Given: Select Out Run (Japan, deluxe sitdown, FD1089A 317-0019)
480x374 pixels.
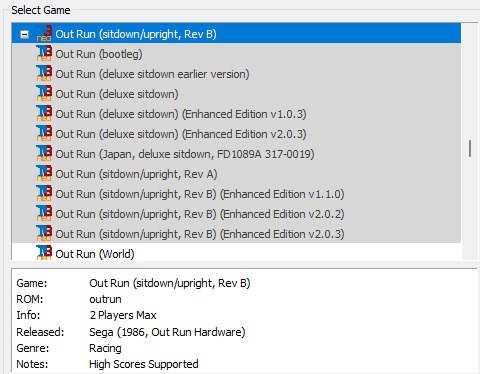Looking at the screenshot, I should 185,154.
